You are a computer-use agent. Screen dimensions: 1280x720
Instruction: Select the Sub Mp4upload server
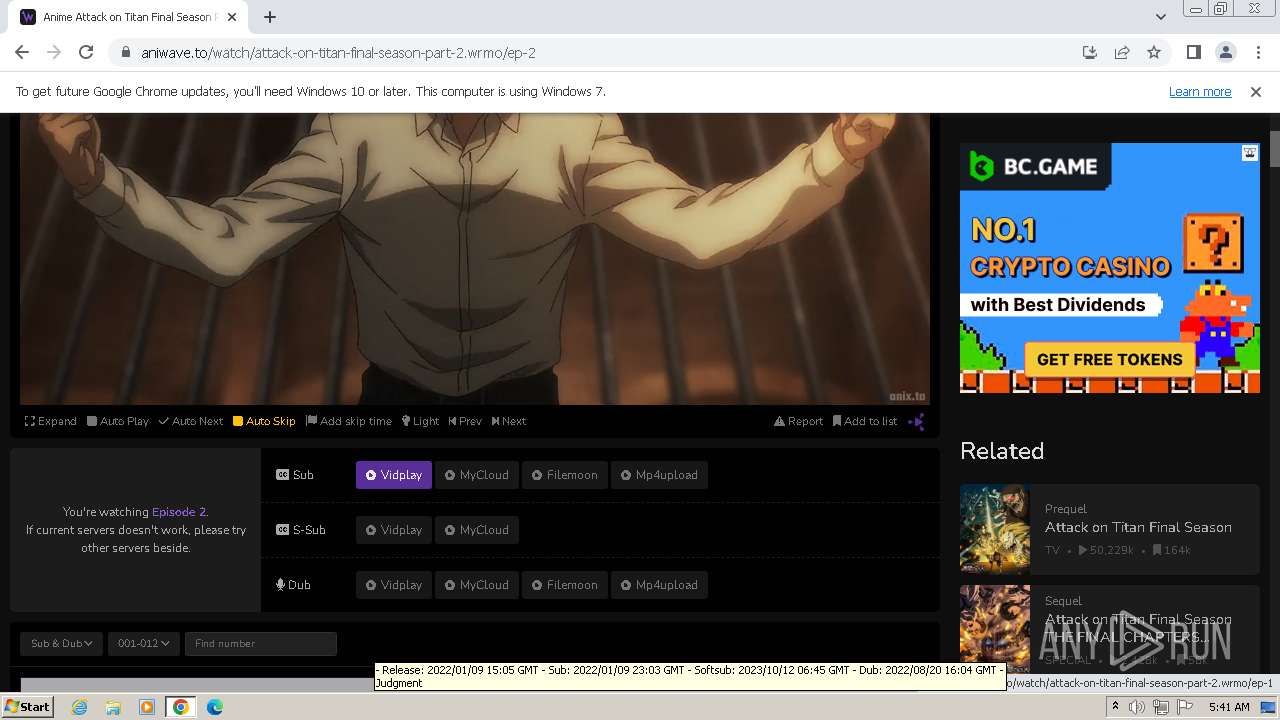(659, 475)
